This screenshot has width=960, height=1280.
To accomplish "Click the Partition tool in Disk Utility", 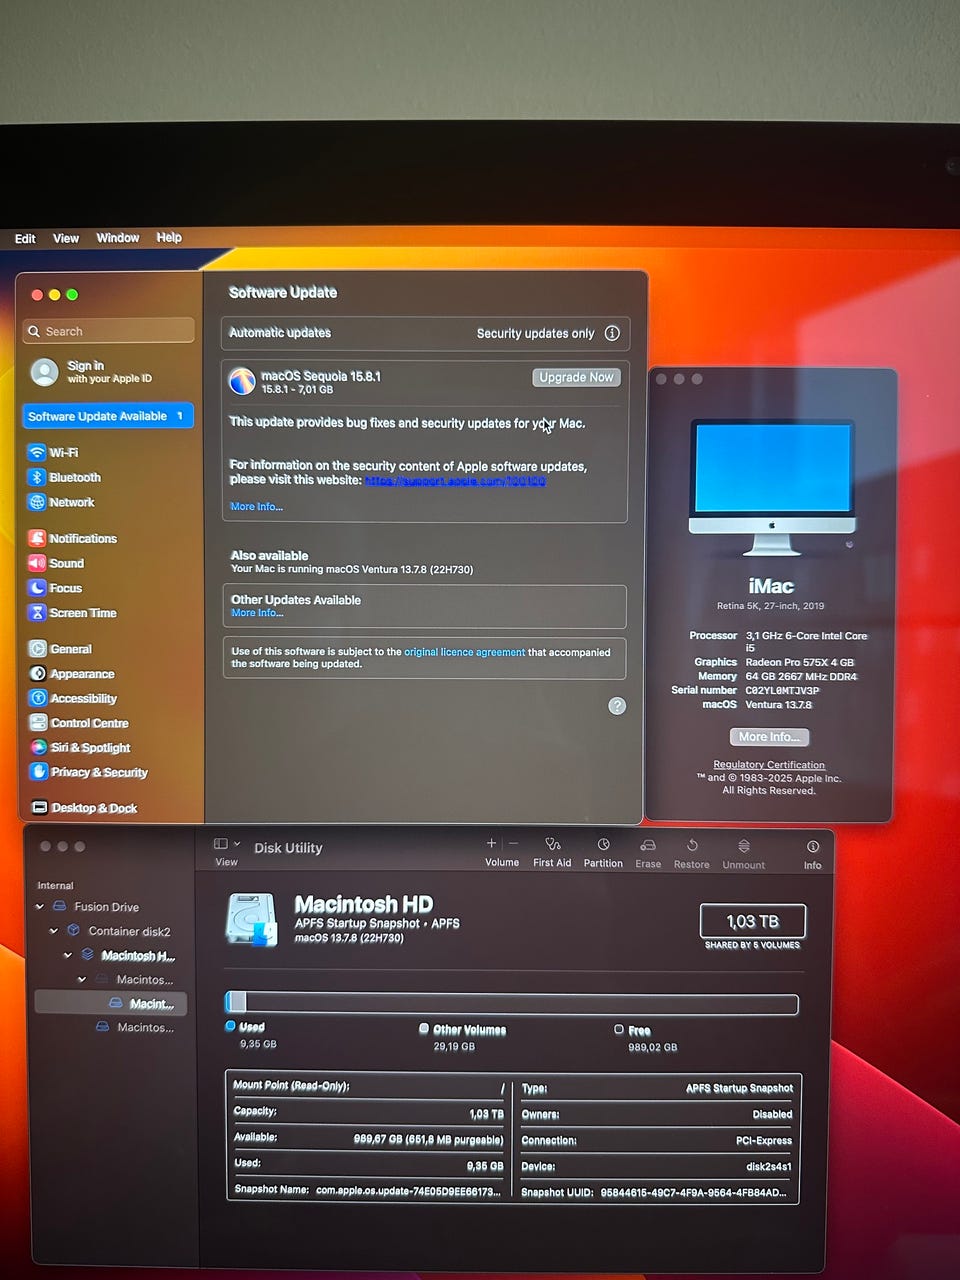I will pyautogui.click(x=603, y=852).
